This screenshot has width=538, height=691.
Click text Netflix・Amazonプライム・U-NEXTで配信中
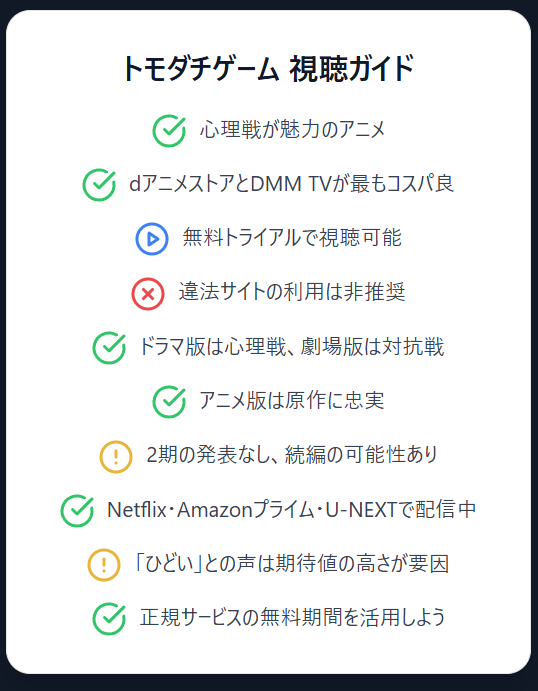(292, 510)
